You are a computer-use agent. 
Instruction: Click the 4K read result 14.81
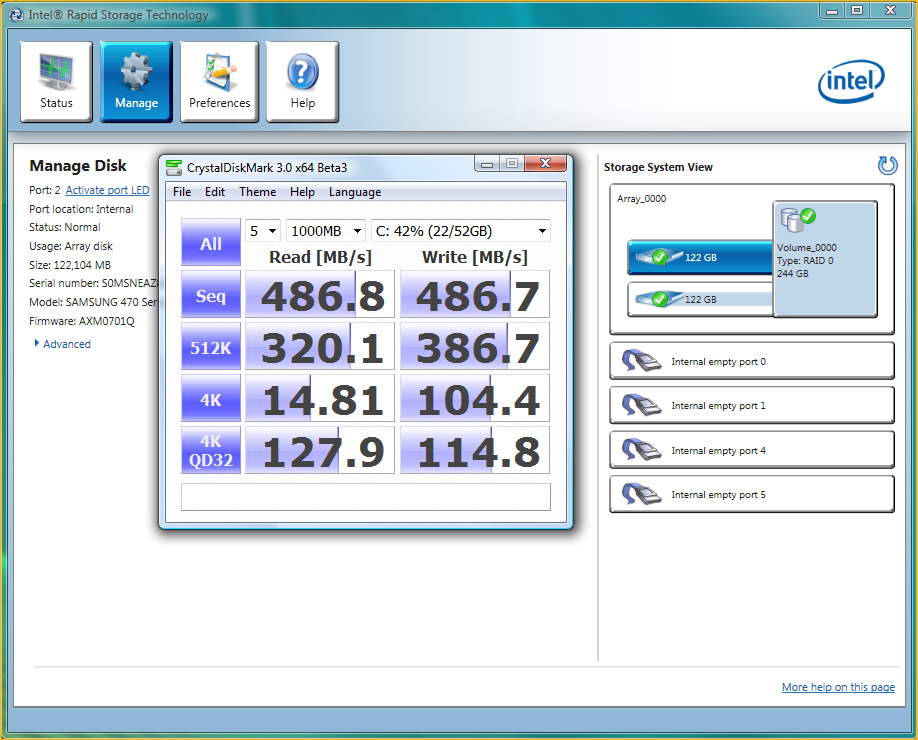click(320, 399)
